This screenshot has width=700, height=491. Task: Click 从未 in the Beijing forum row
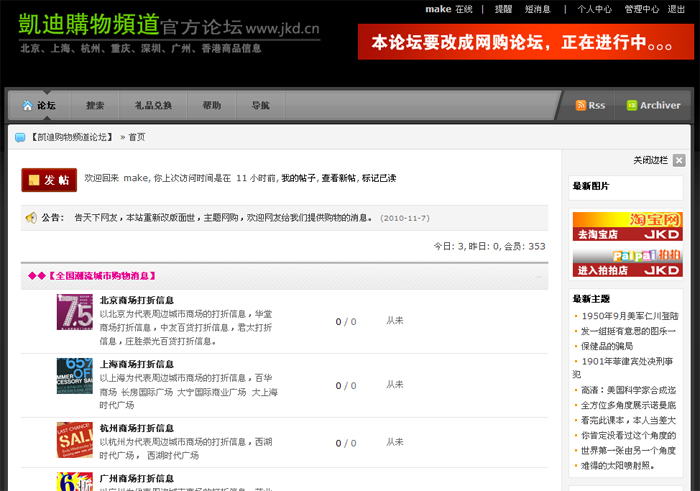tap(395, 320)
